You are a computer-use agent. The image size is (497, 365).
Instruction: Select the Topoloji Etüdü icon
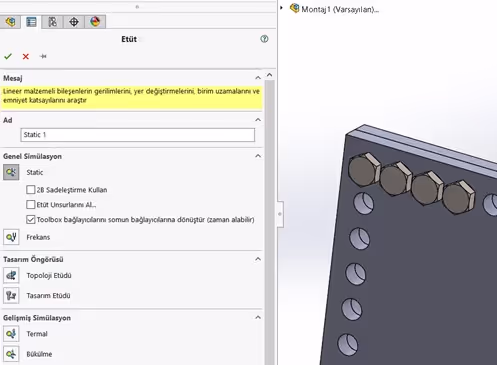point(11,275)
